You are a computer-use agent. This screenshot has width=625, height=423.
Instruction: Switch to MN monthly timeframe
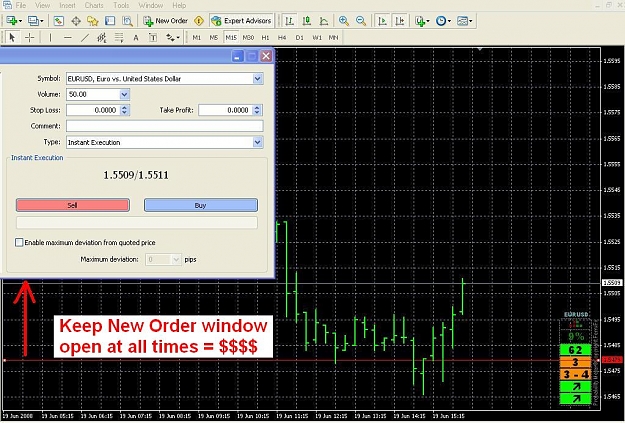point(334,37)
